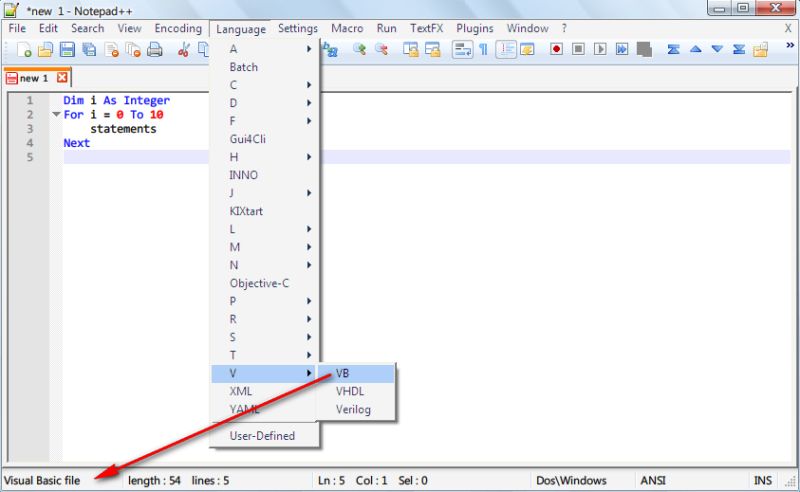The height and width of the screenshot is (492, 800).
Task: Click the blue down-triangle toolbar icon
Action: pos(717,50)
